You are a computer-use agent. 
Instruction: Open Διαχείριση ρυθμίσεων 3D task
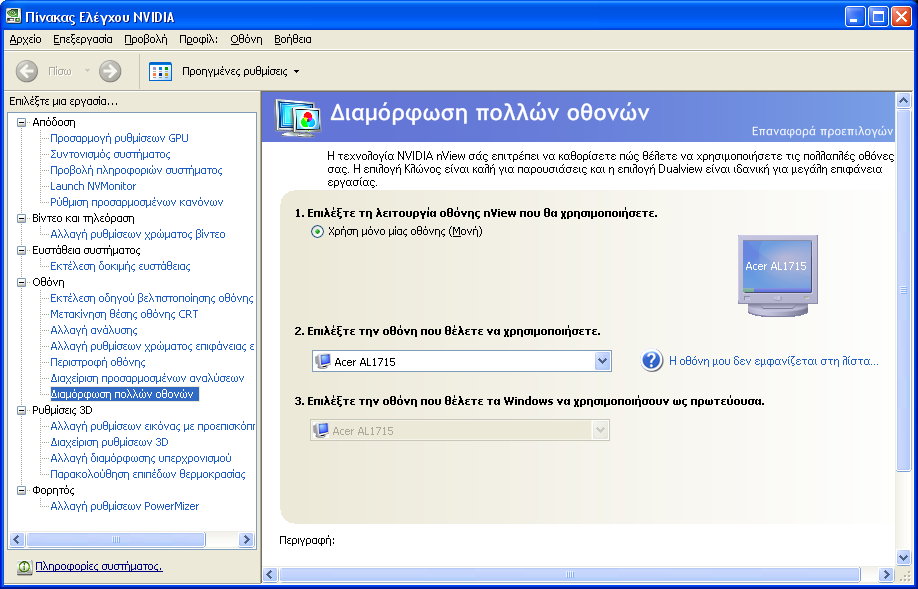[x=109, y=443]
